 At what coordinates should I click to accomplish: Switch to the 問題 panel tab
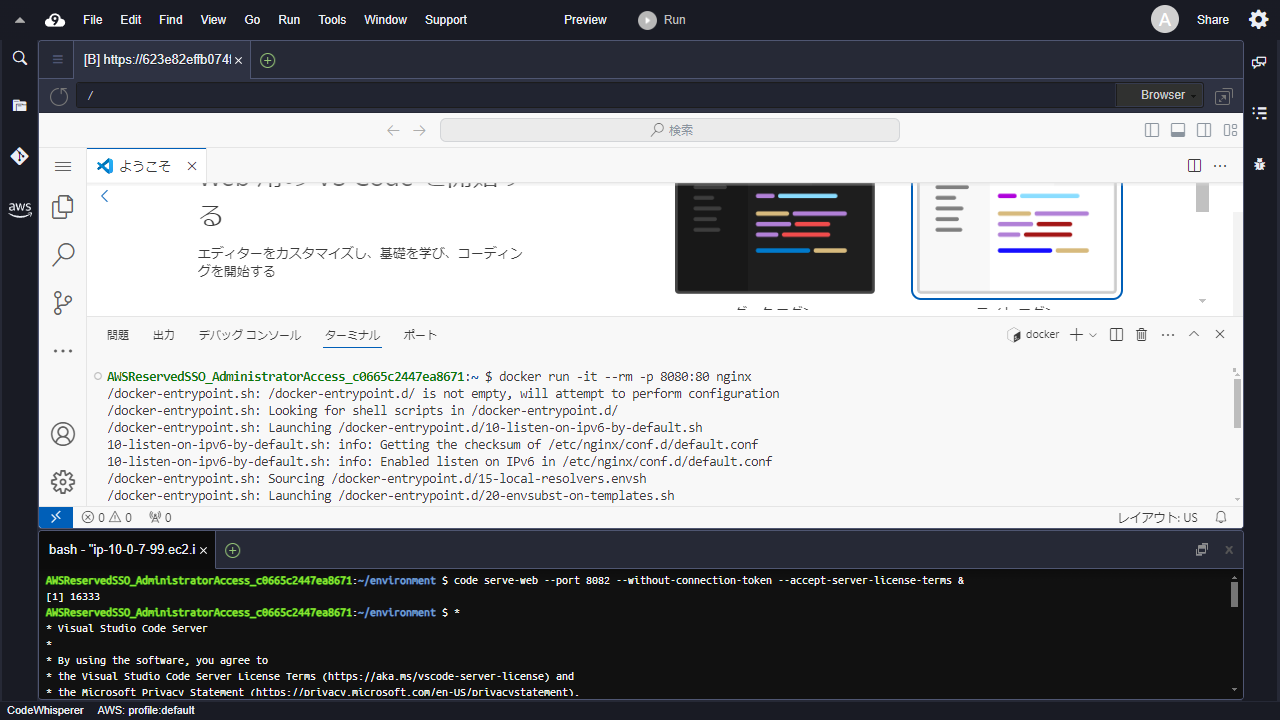click(118, 335)
